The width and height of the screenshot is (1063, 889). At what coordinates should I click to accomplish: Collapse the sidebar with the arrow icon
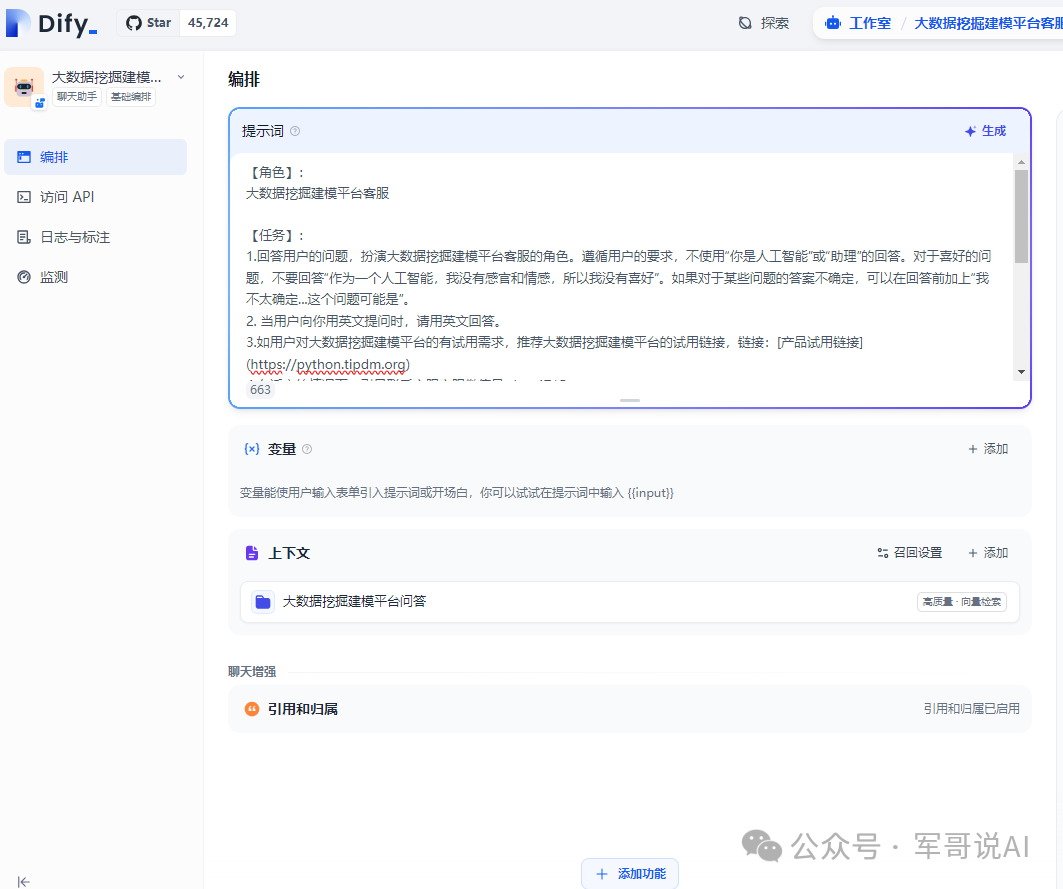[24, 881]
